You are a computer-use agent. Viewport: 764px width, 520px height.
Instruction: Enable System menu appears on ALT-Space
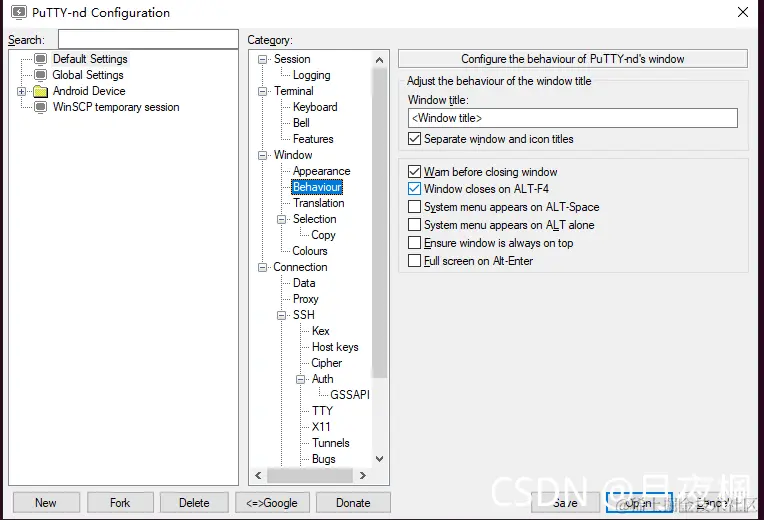[414, 207]
